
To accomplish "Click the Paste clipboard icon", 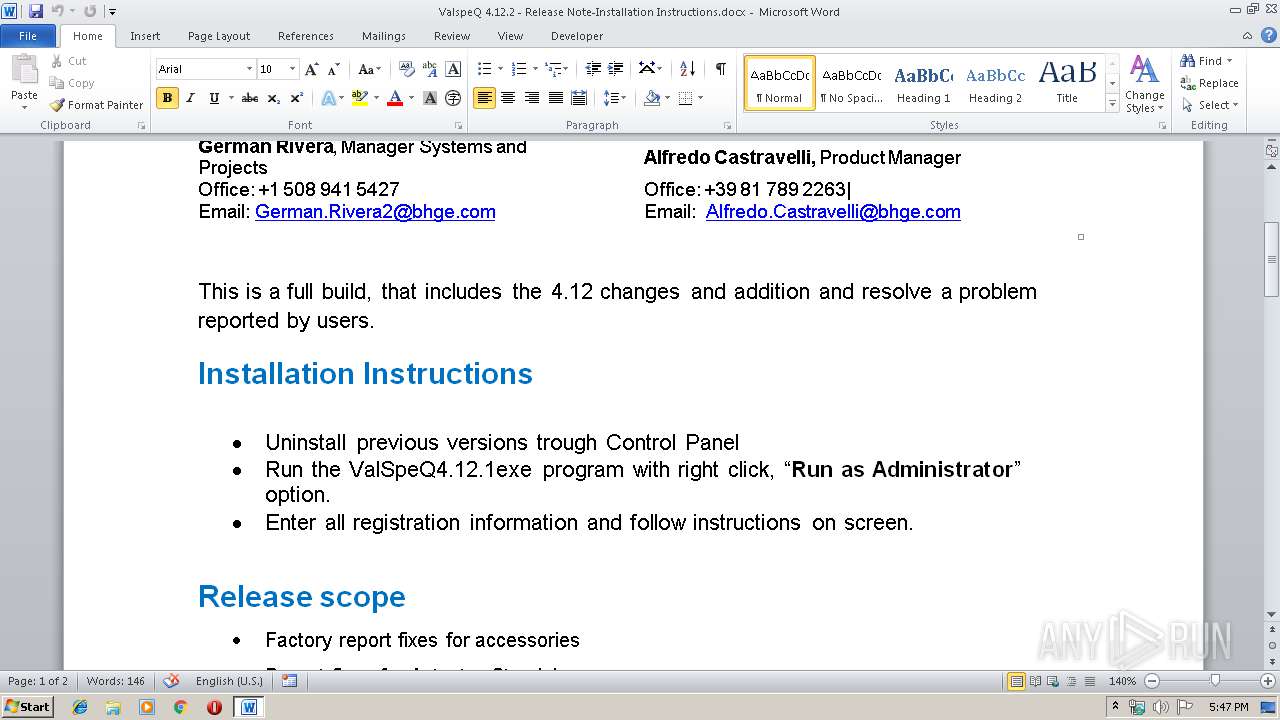I will click(x=24, y=72).
